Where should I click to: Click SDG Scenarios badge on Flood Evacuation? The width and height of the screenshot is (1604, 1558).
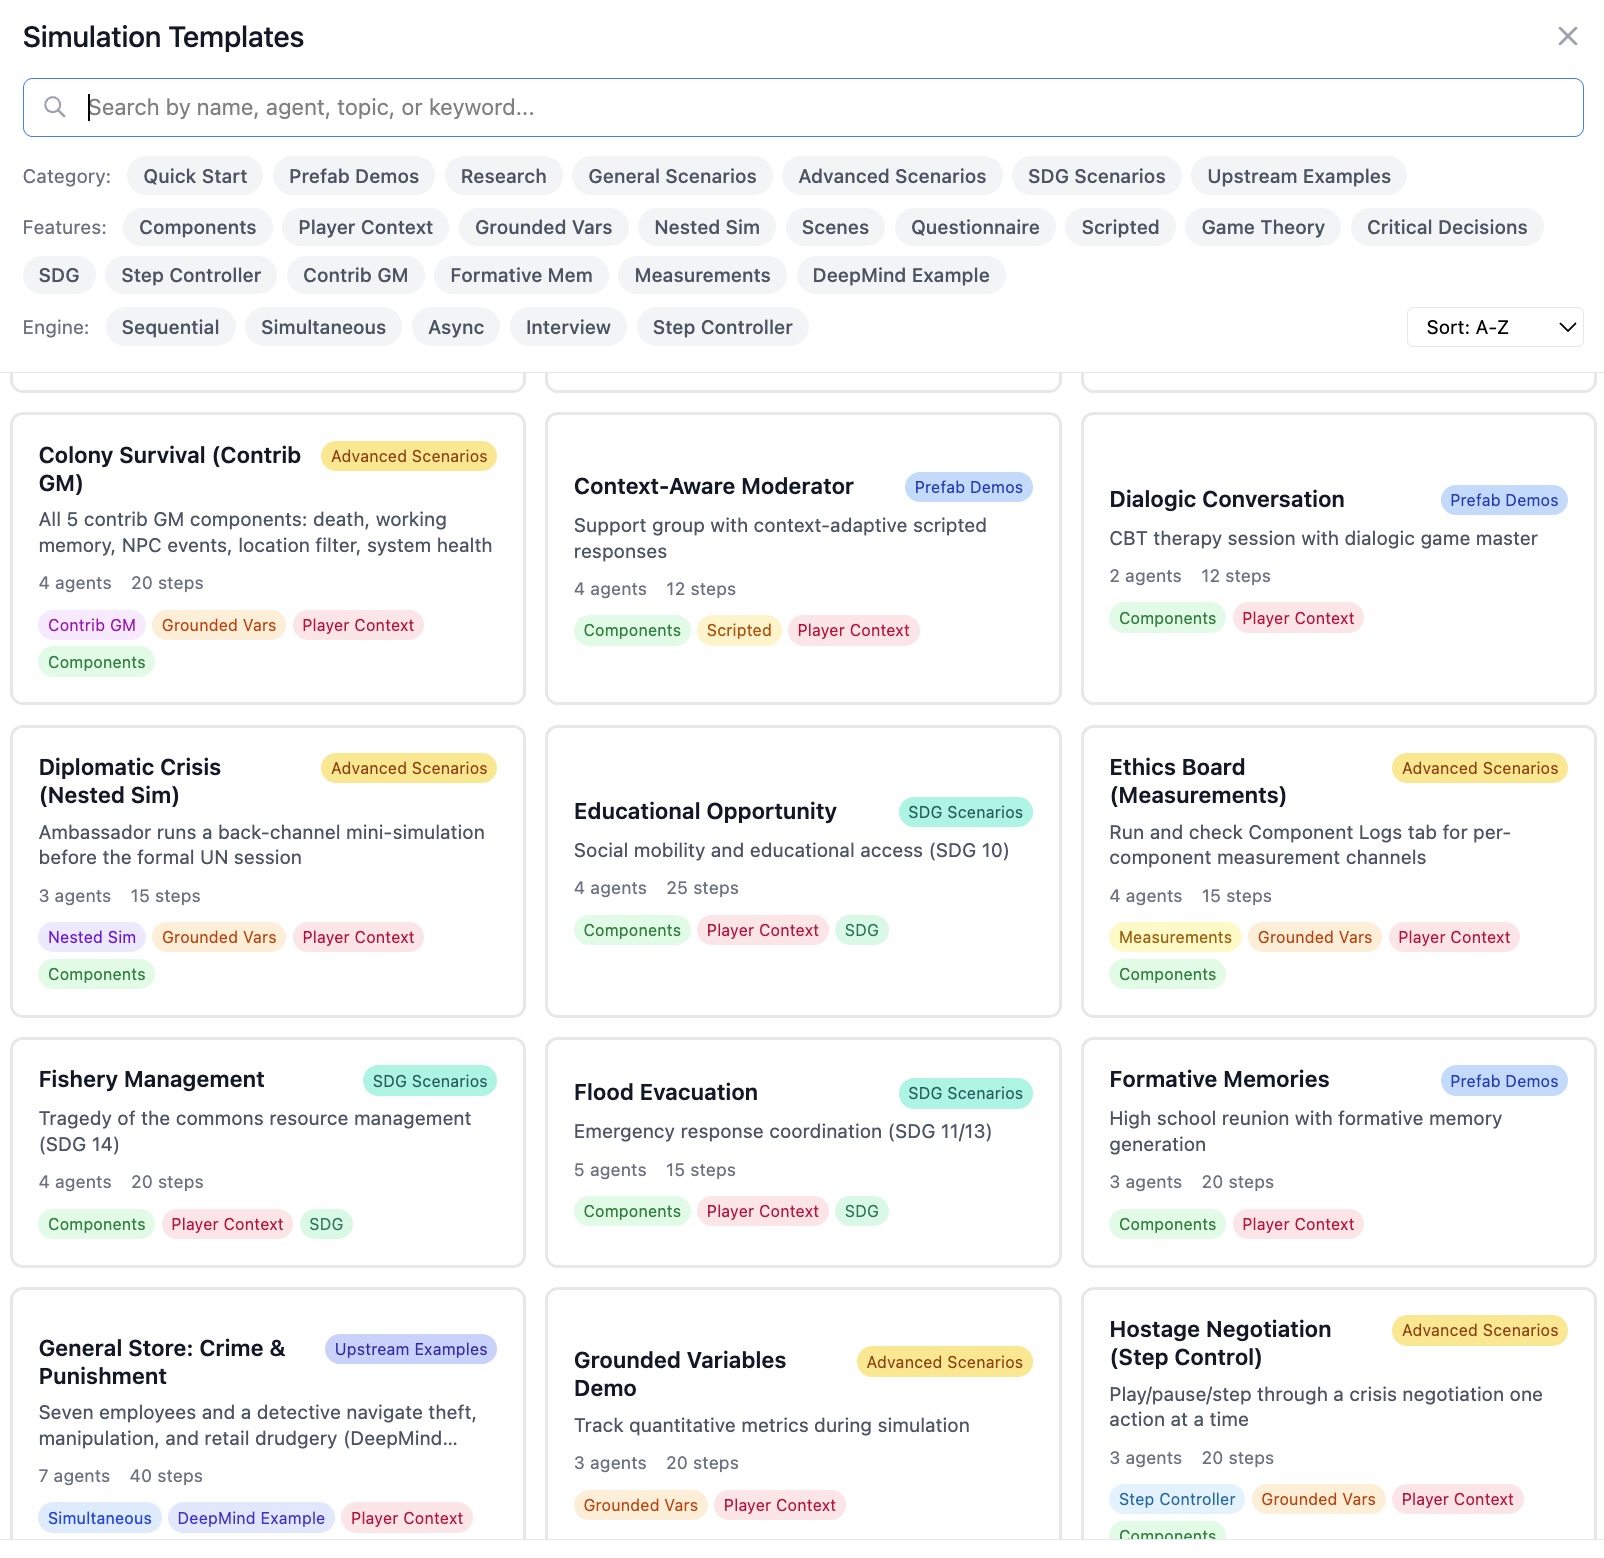point(965,1093)
